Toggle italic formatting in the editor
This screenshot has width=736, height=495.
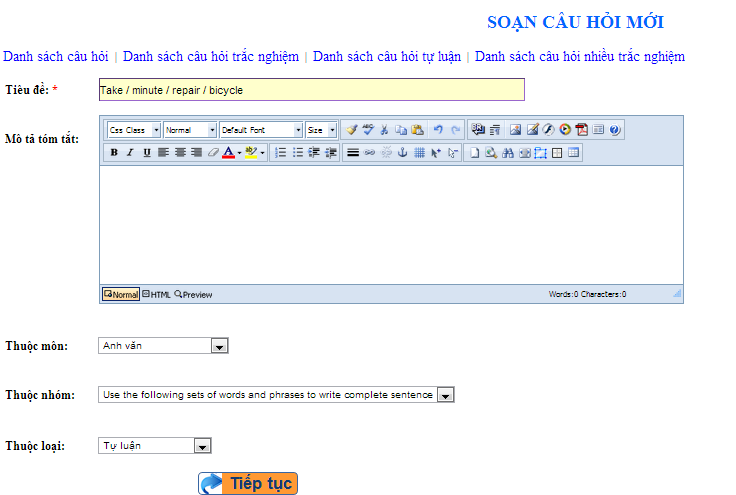pyautogui.click(x=130, y=152)
